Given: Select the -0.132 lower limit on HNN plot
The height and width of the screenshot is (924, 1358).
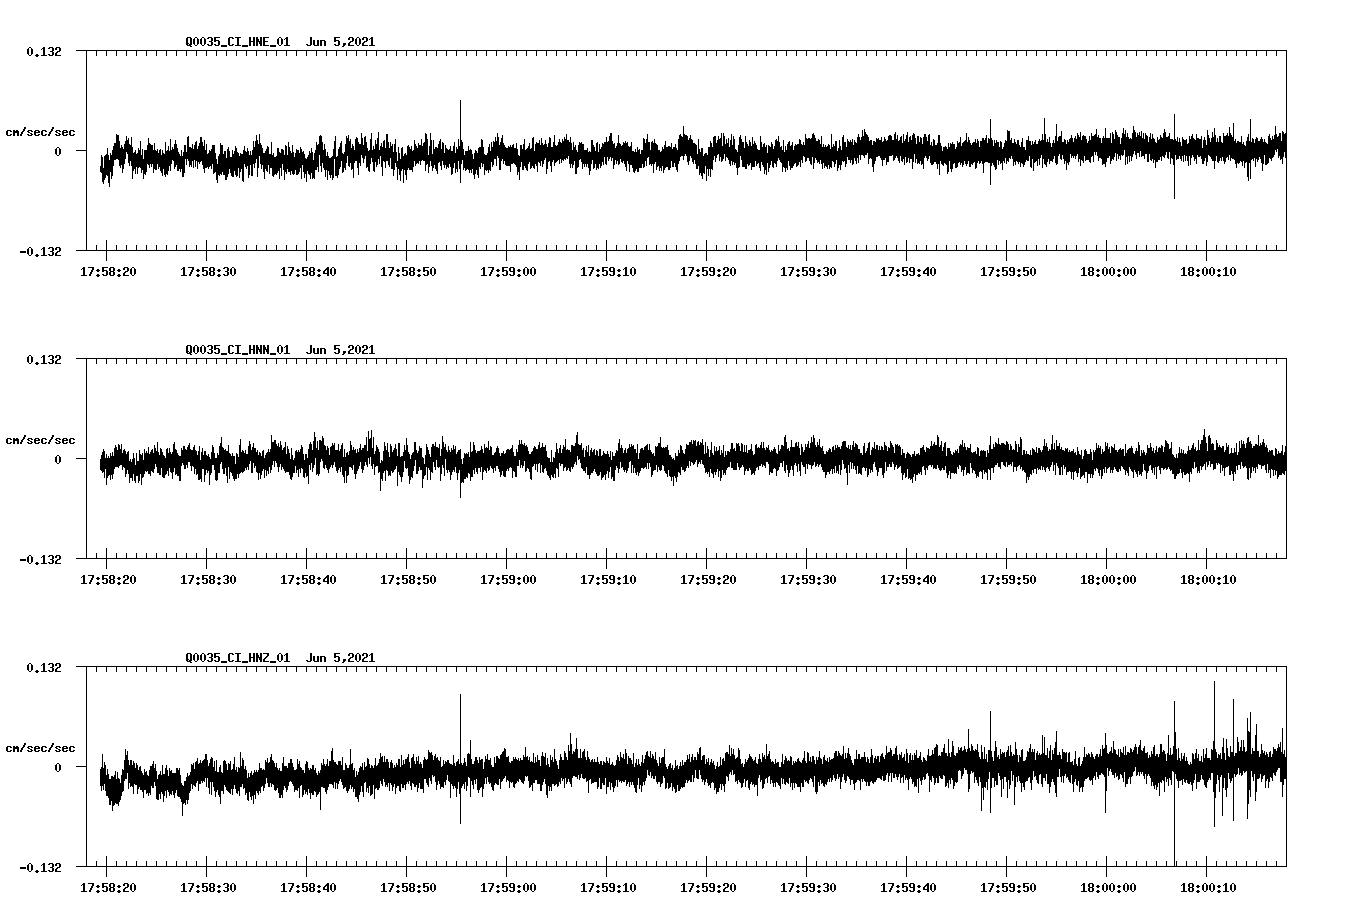Looking at the screenshot, I should click(40, 559).
